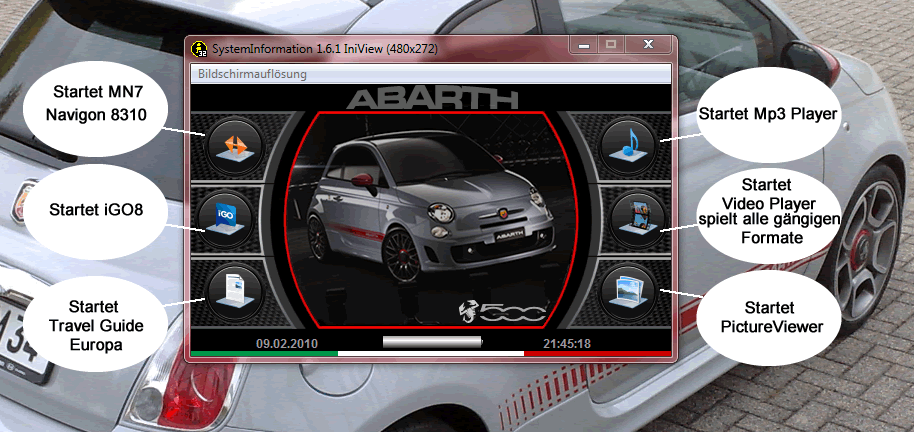Click the ABARTH logo at top
Screen dimensions: 914x432
[432, 100]
